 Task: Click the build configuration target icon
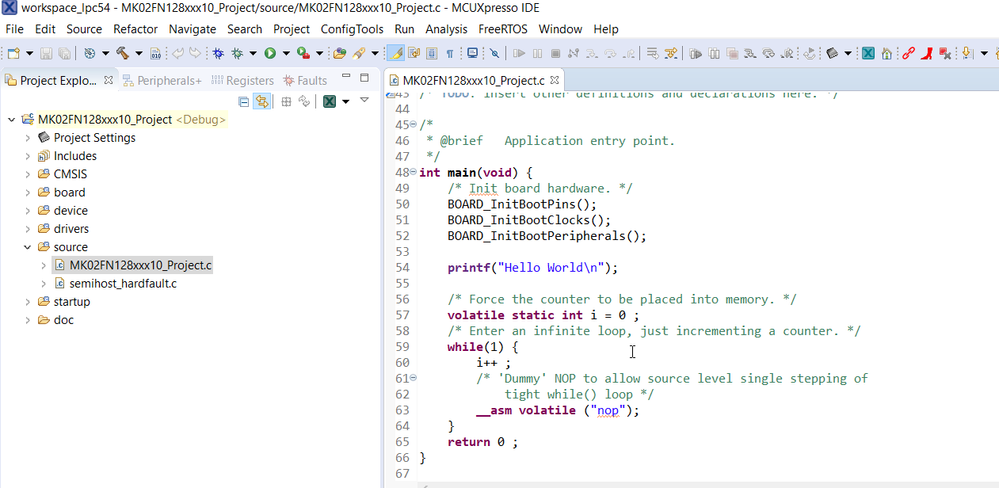coord(90,54)
